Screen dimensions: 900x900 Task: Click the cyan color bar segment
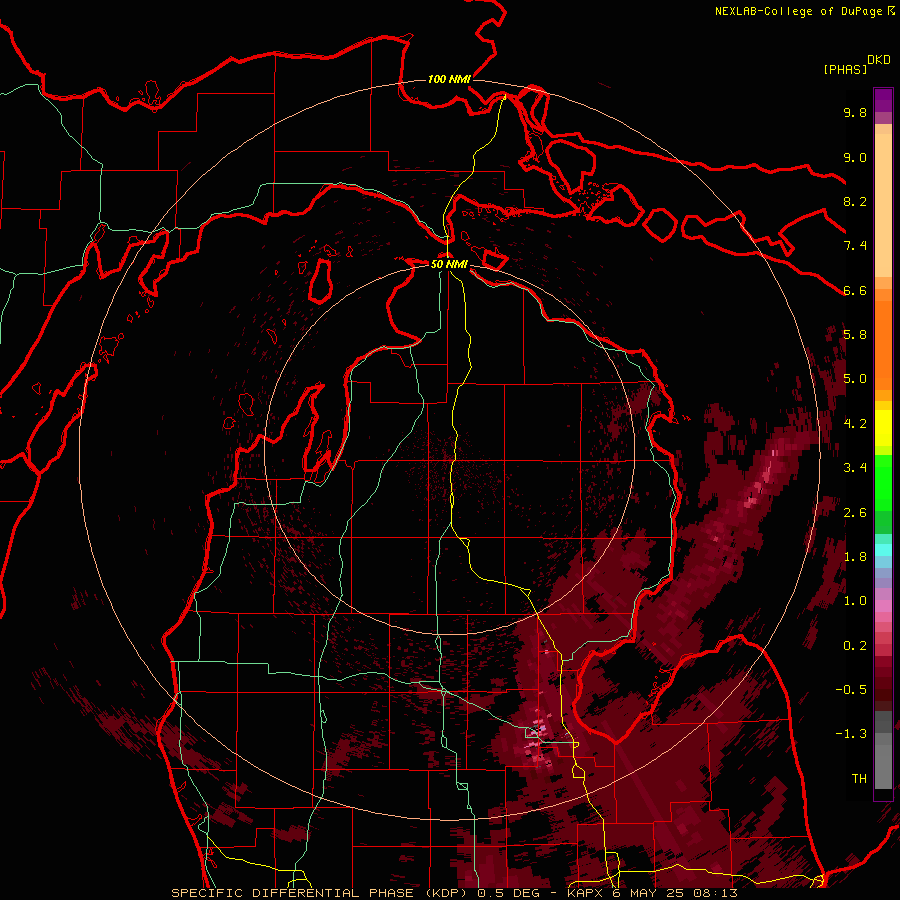click(883, 549)
